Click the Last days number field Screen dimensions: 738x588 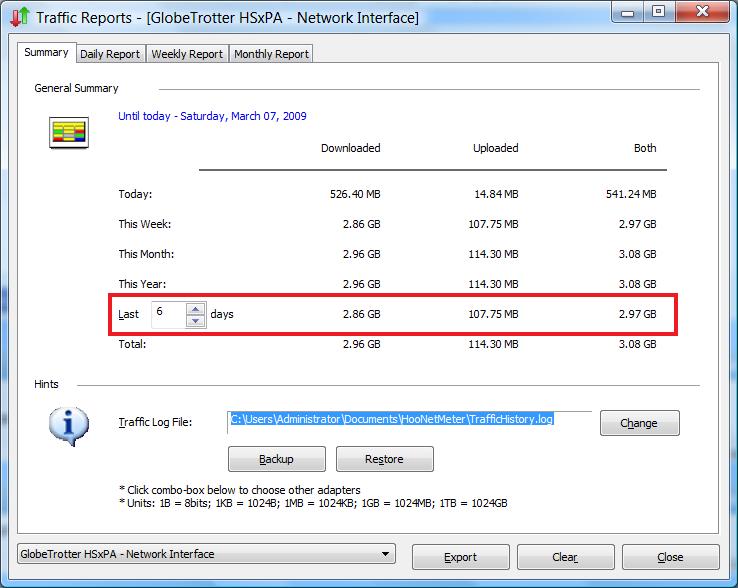[168, 314]
